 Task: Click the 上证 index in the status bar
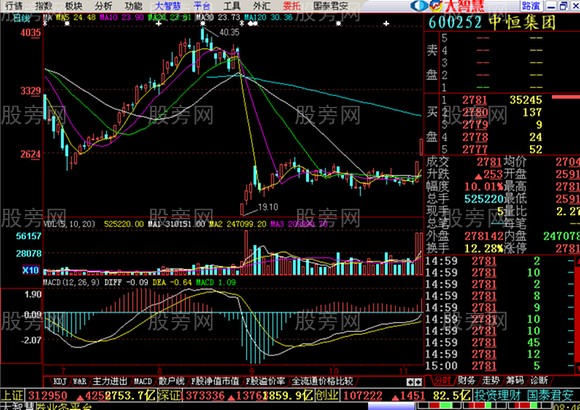coord(13,396)
